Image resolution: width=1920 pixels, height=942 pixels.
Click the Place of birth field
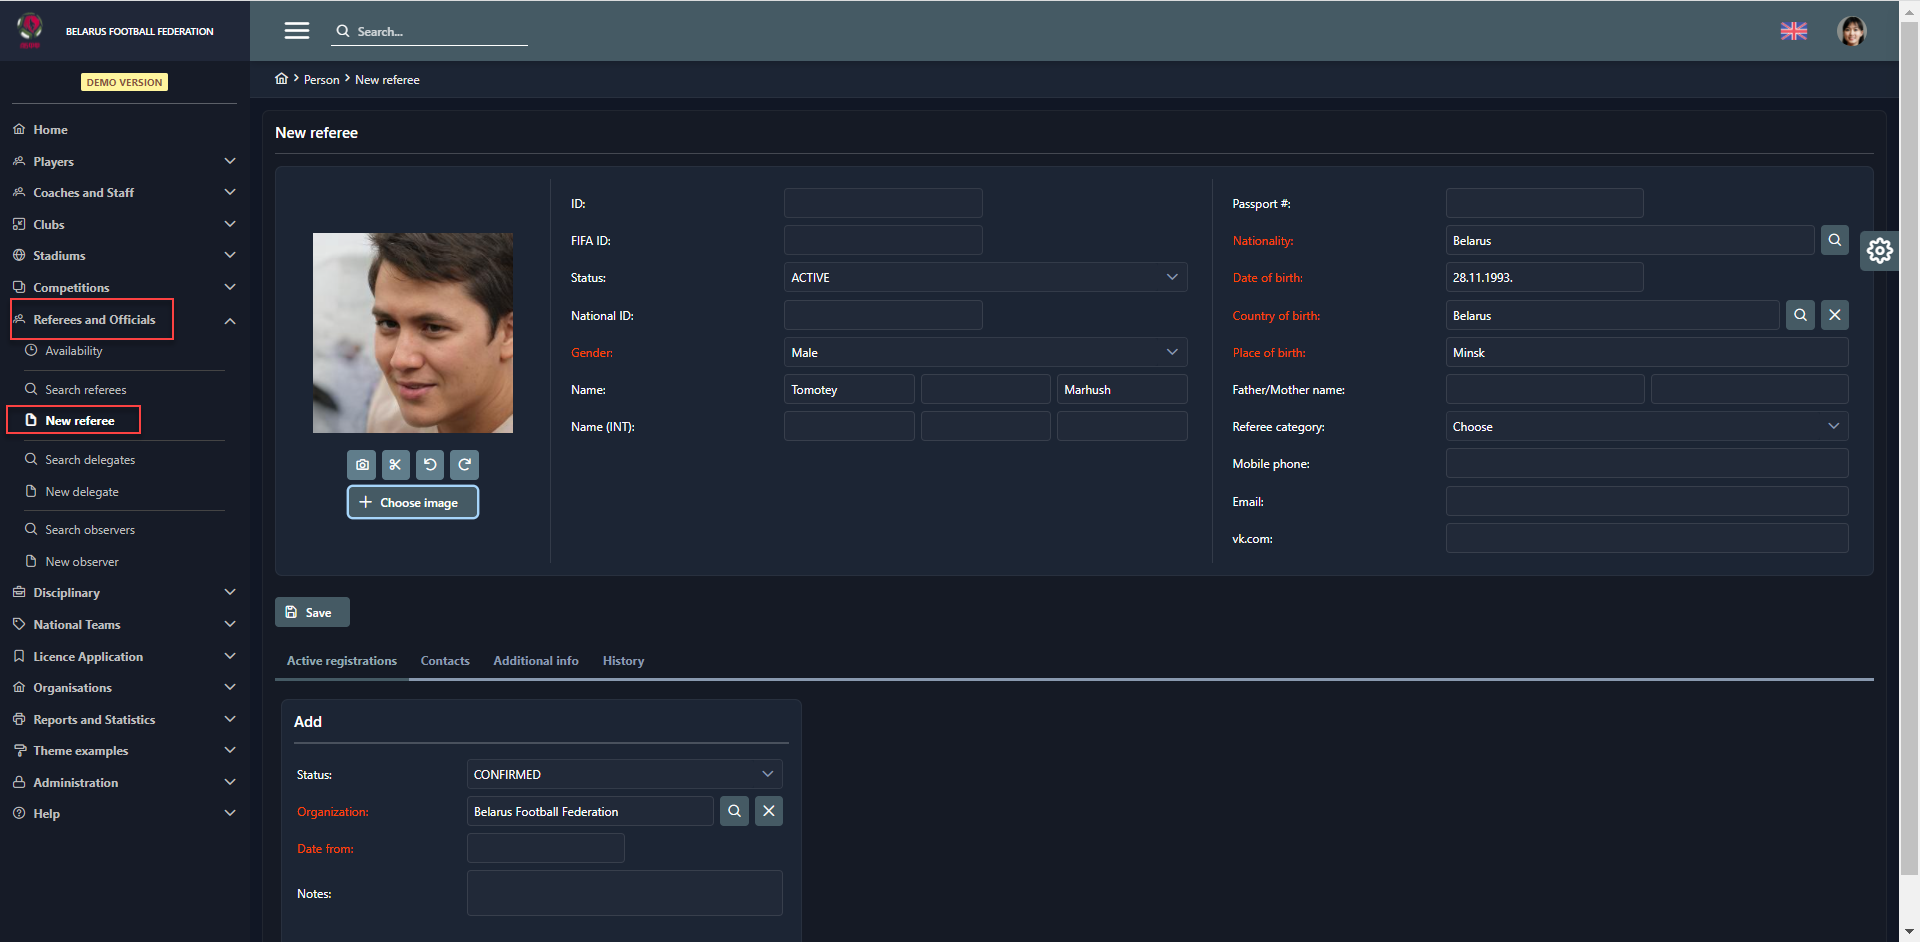(1647, 352)
